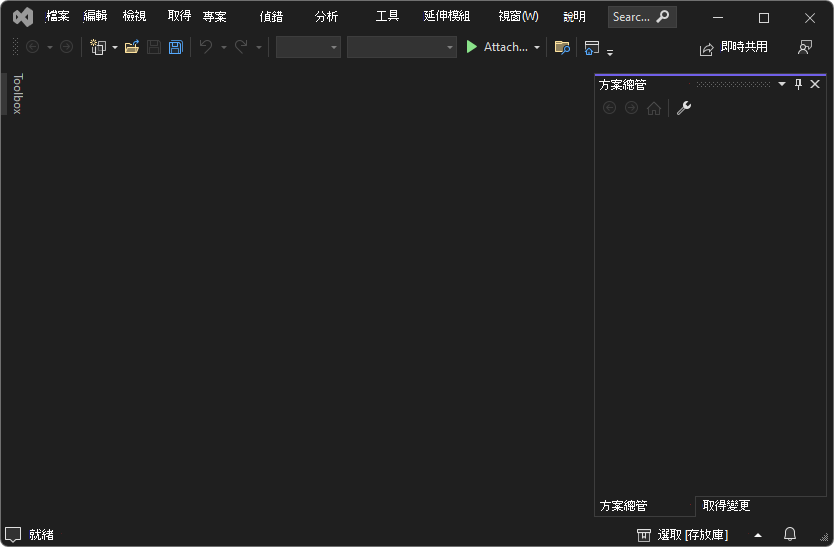Click the Redo toolbar icon
This screenshot has height=547, width=834.
[x=241, y=47]
